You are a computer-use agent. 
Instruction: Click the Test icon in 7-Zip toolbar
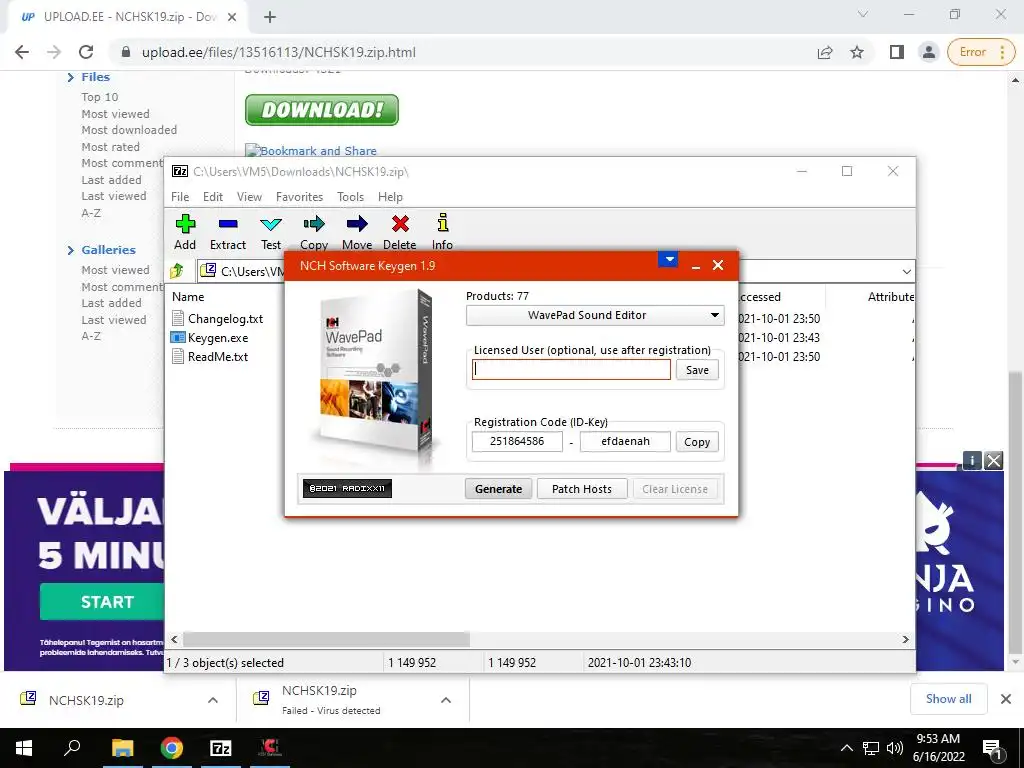tap(270, 225)
